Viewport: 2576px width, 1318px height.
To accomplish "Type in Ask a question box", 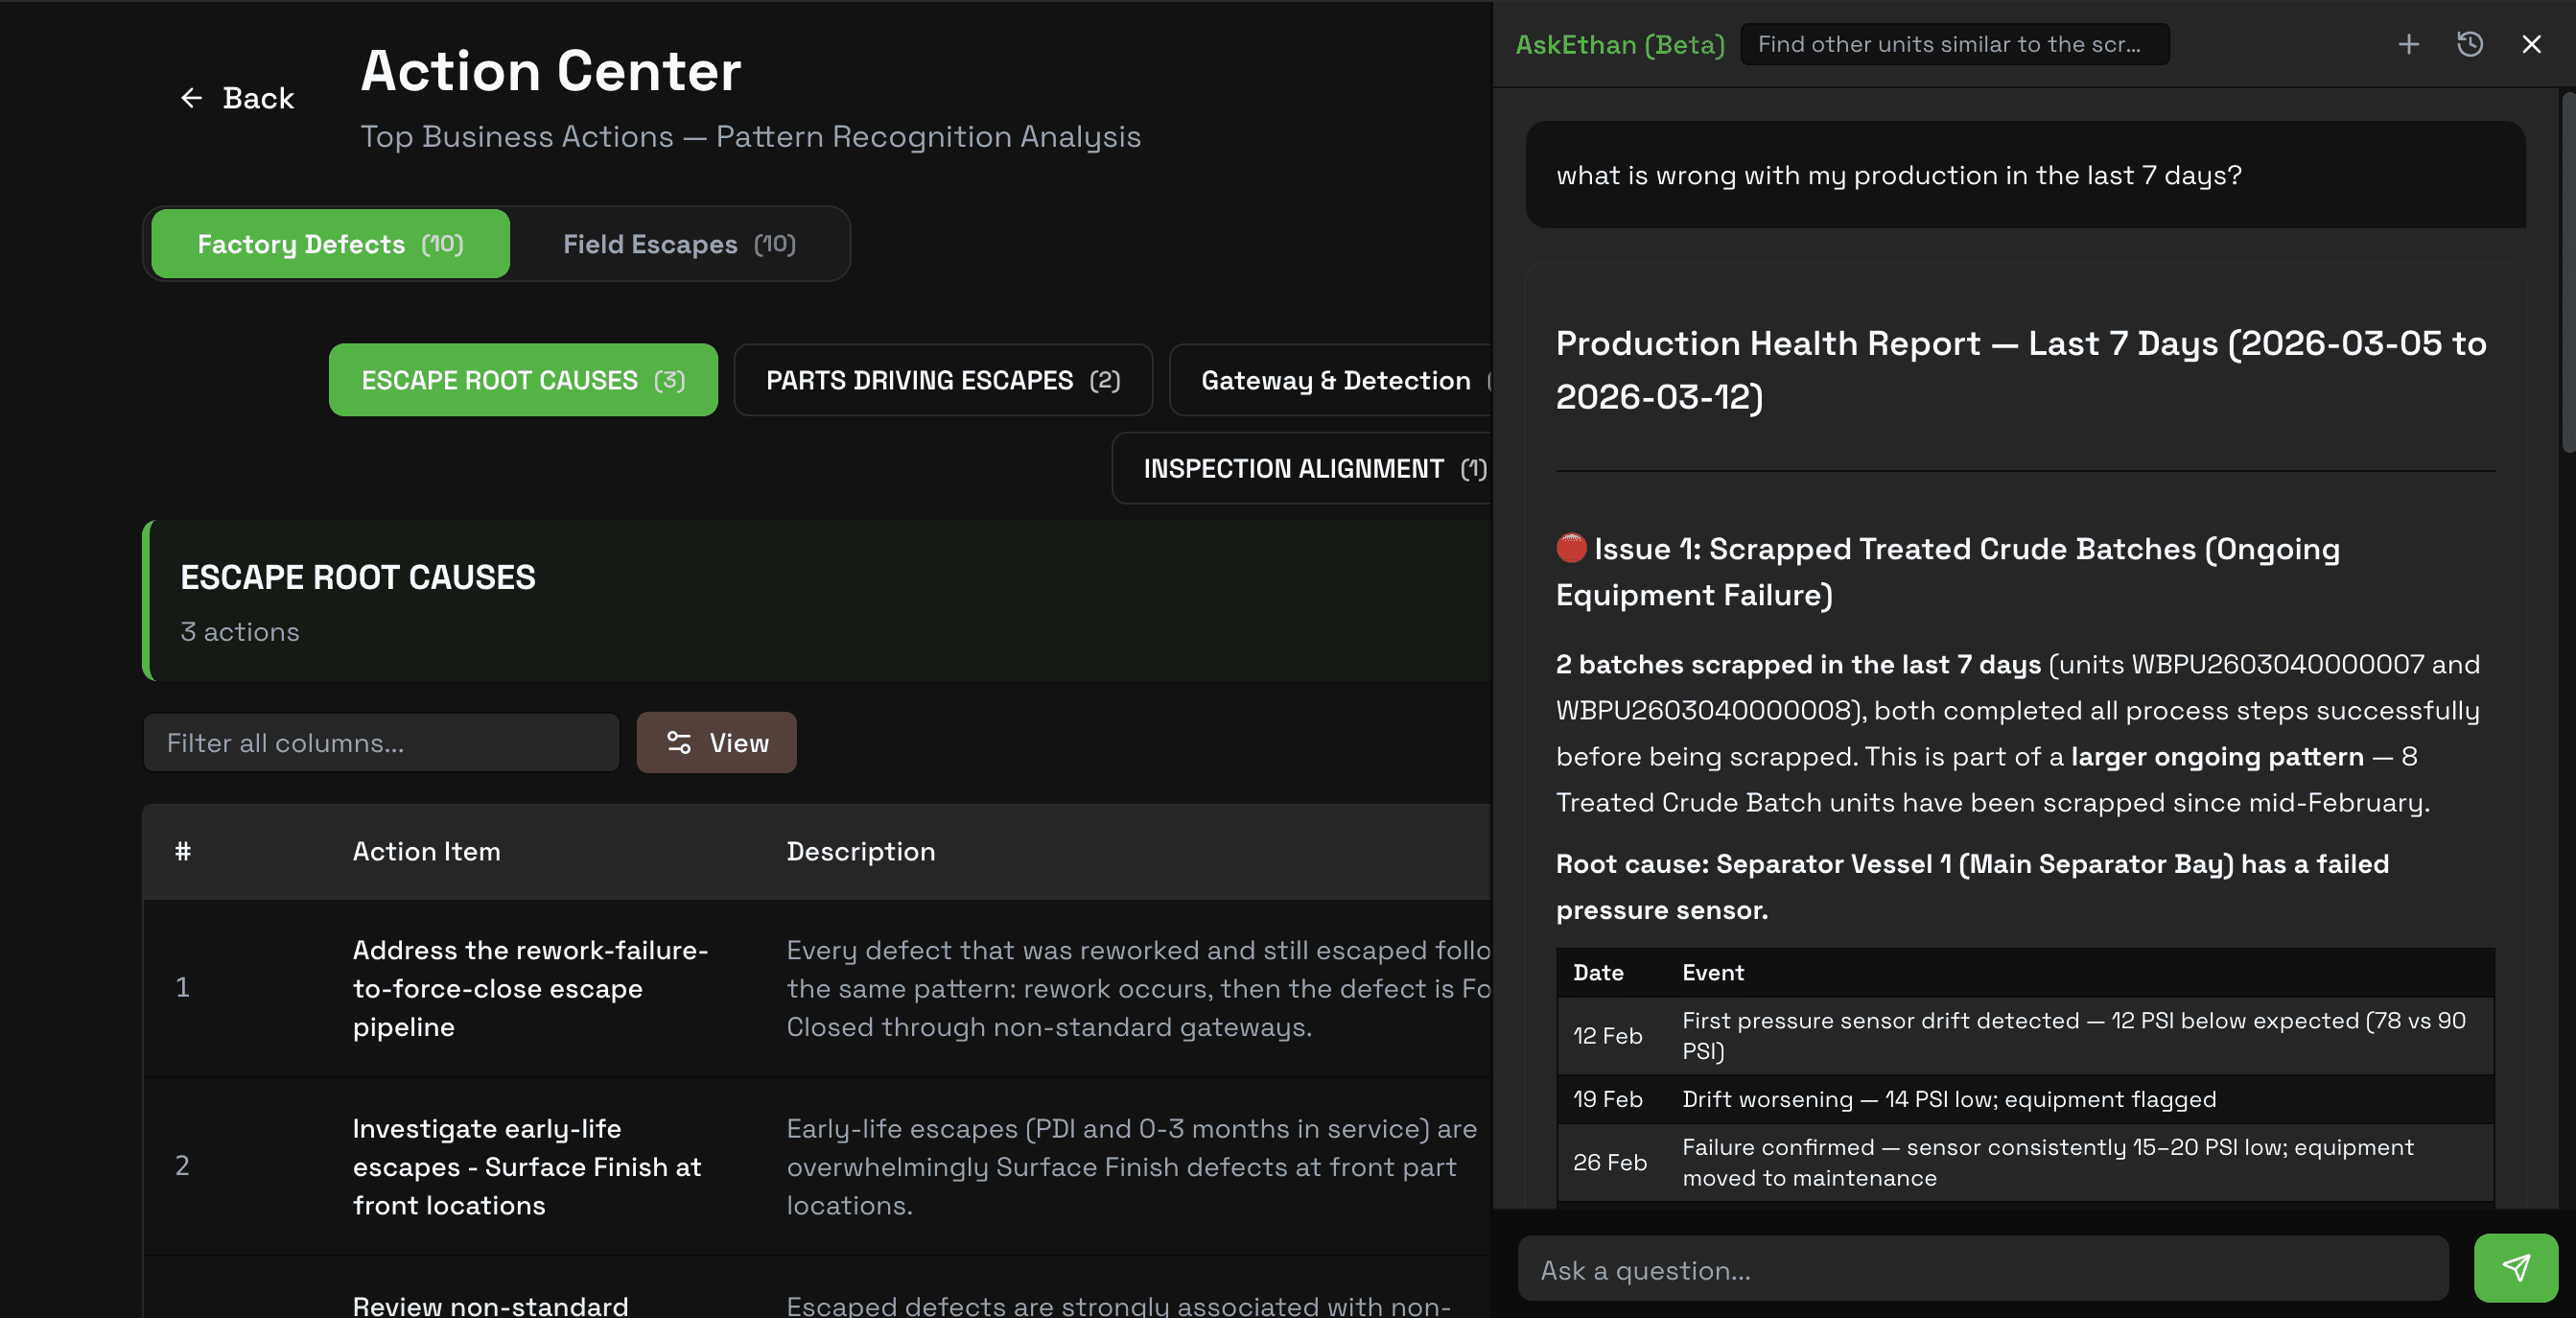I will [x=1982, y=1270].
